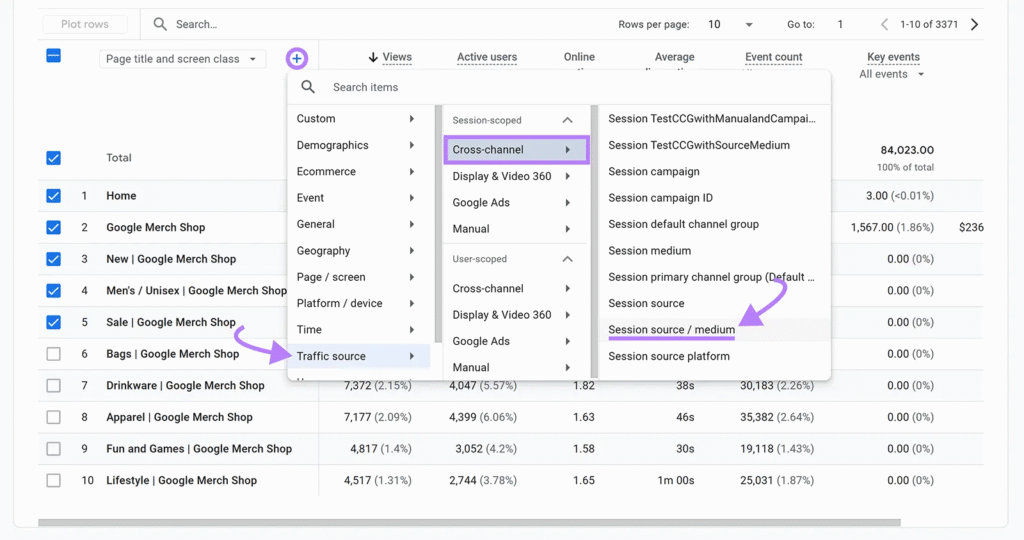Check the Drinkware row checkbox
The image size is (1024, 540).
pyautogui.click(x=54, y=385)
